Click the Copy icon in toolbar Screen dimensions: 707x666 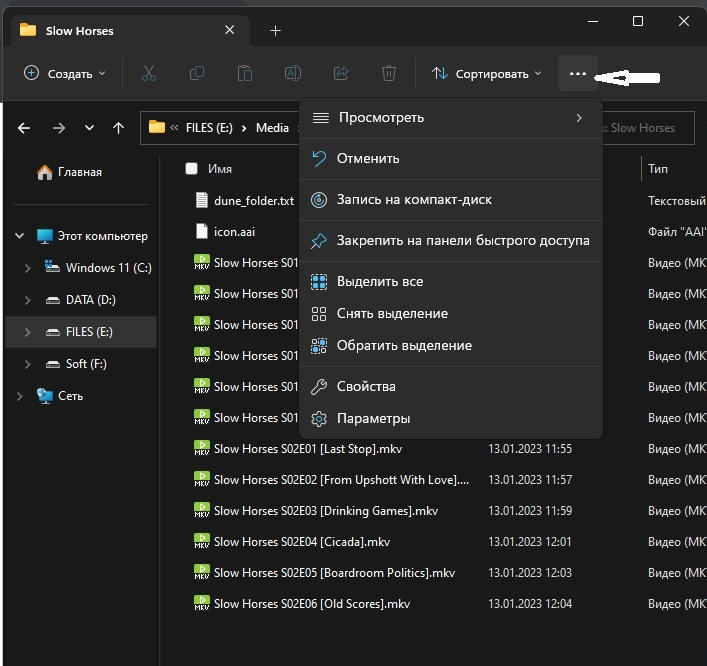[197, 73]
